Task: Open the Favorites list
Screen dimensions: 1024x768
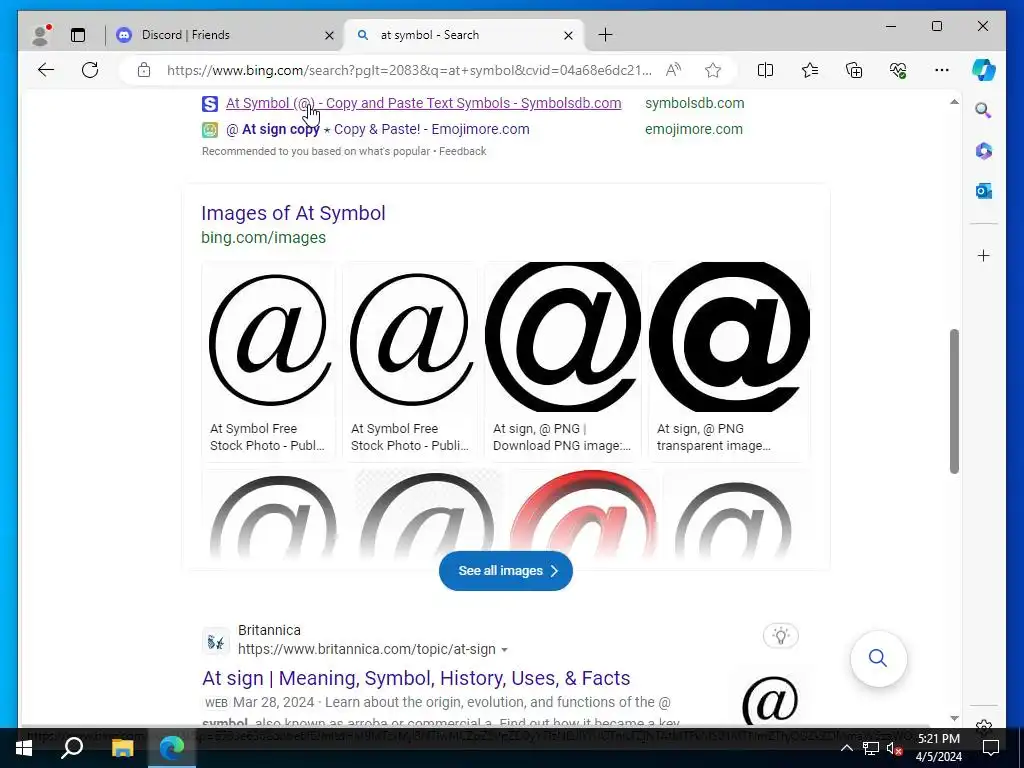Action: [810, 70]
